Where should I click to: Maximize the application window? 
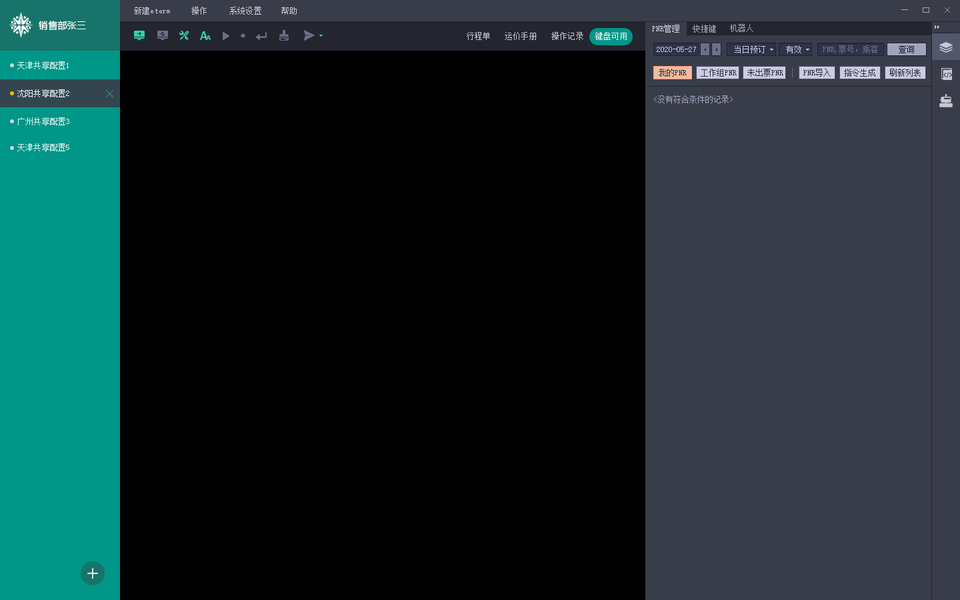tap(926, 10)
